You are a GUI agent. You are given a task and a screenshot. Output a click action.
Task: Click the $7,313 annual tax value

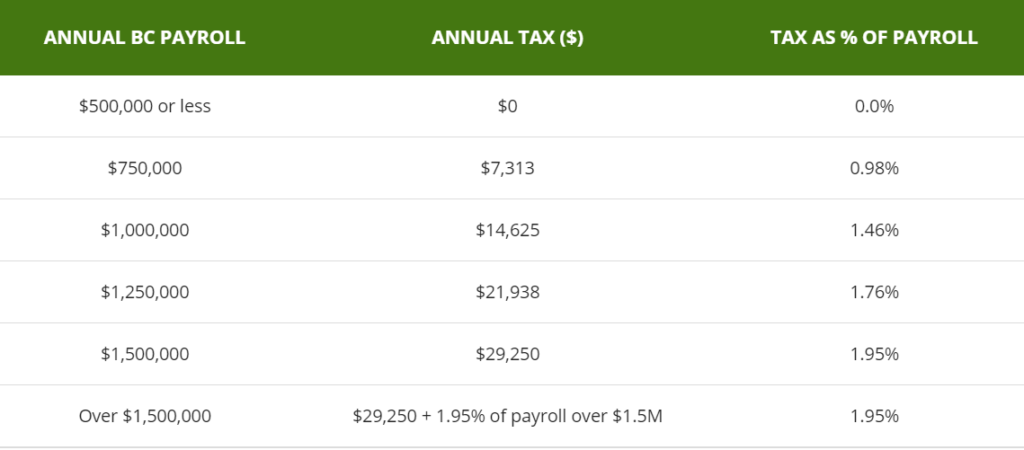tap(508, 168)
